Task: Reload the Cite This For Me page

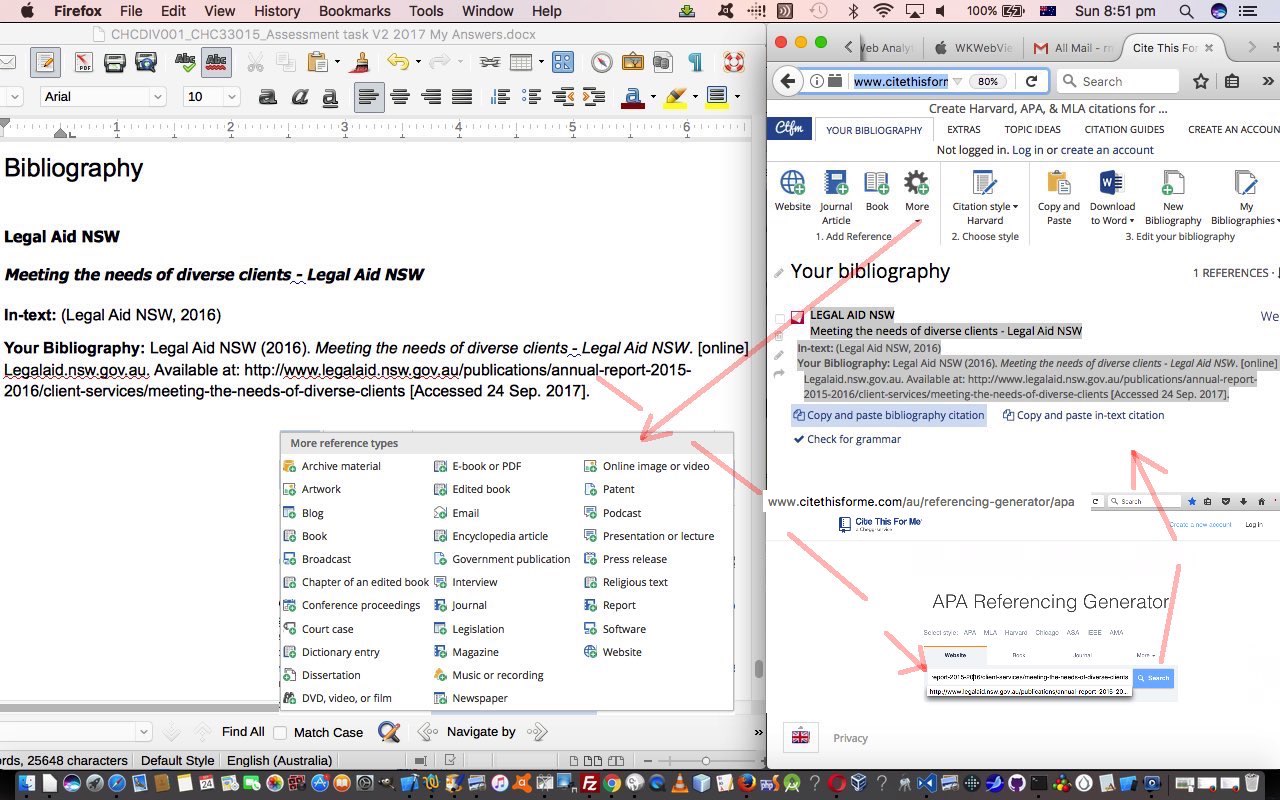Action: click(1031, 81)
